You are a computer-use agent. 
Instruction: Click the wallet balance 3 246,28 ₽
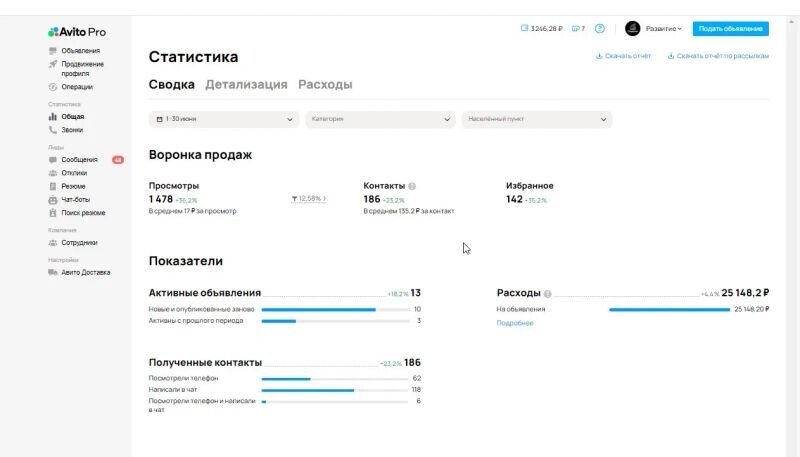tap(542, 29)
